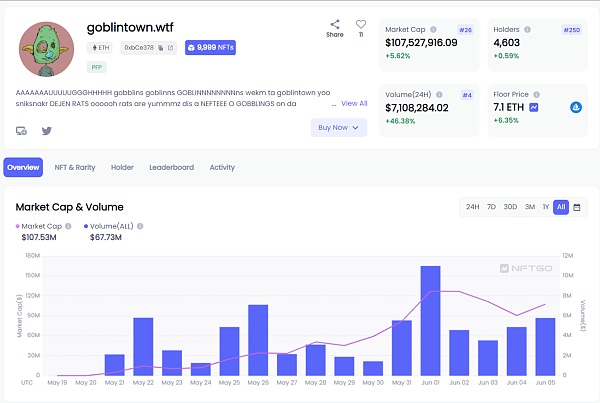600x403 pixels.
Task: Select the 1Y time range
Action: coord(546,207)
